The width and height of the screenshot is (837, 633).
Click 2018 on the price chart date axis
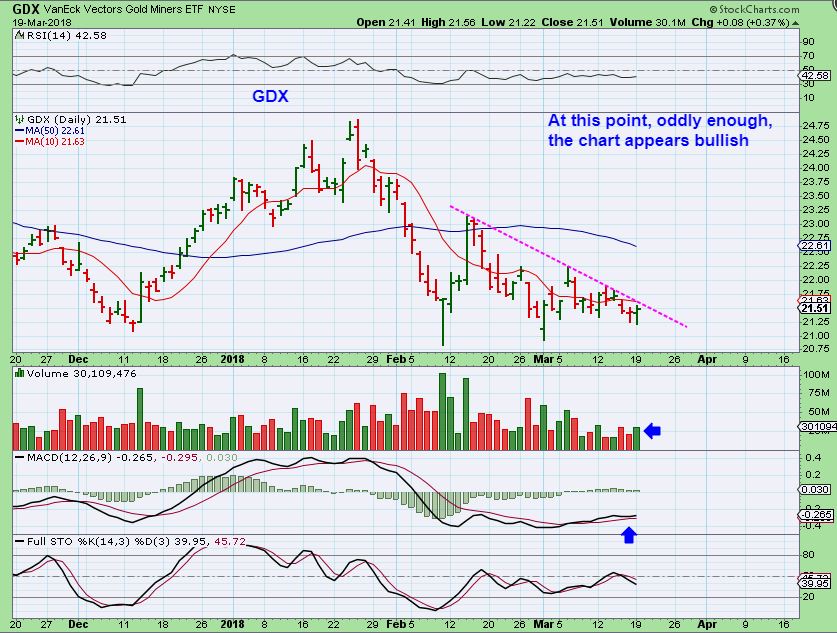click(232, 359)
